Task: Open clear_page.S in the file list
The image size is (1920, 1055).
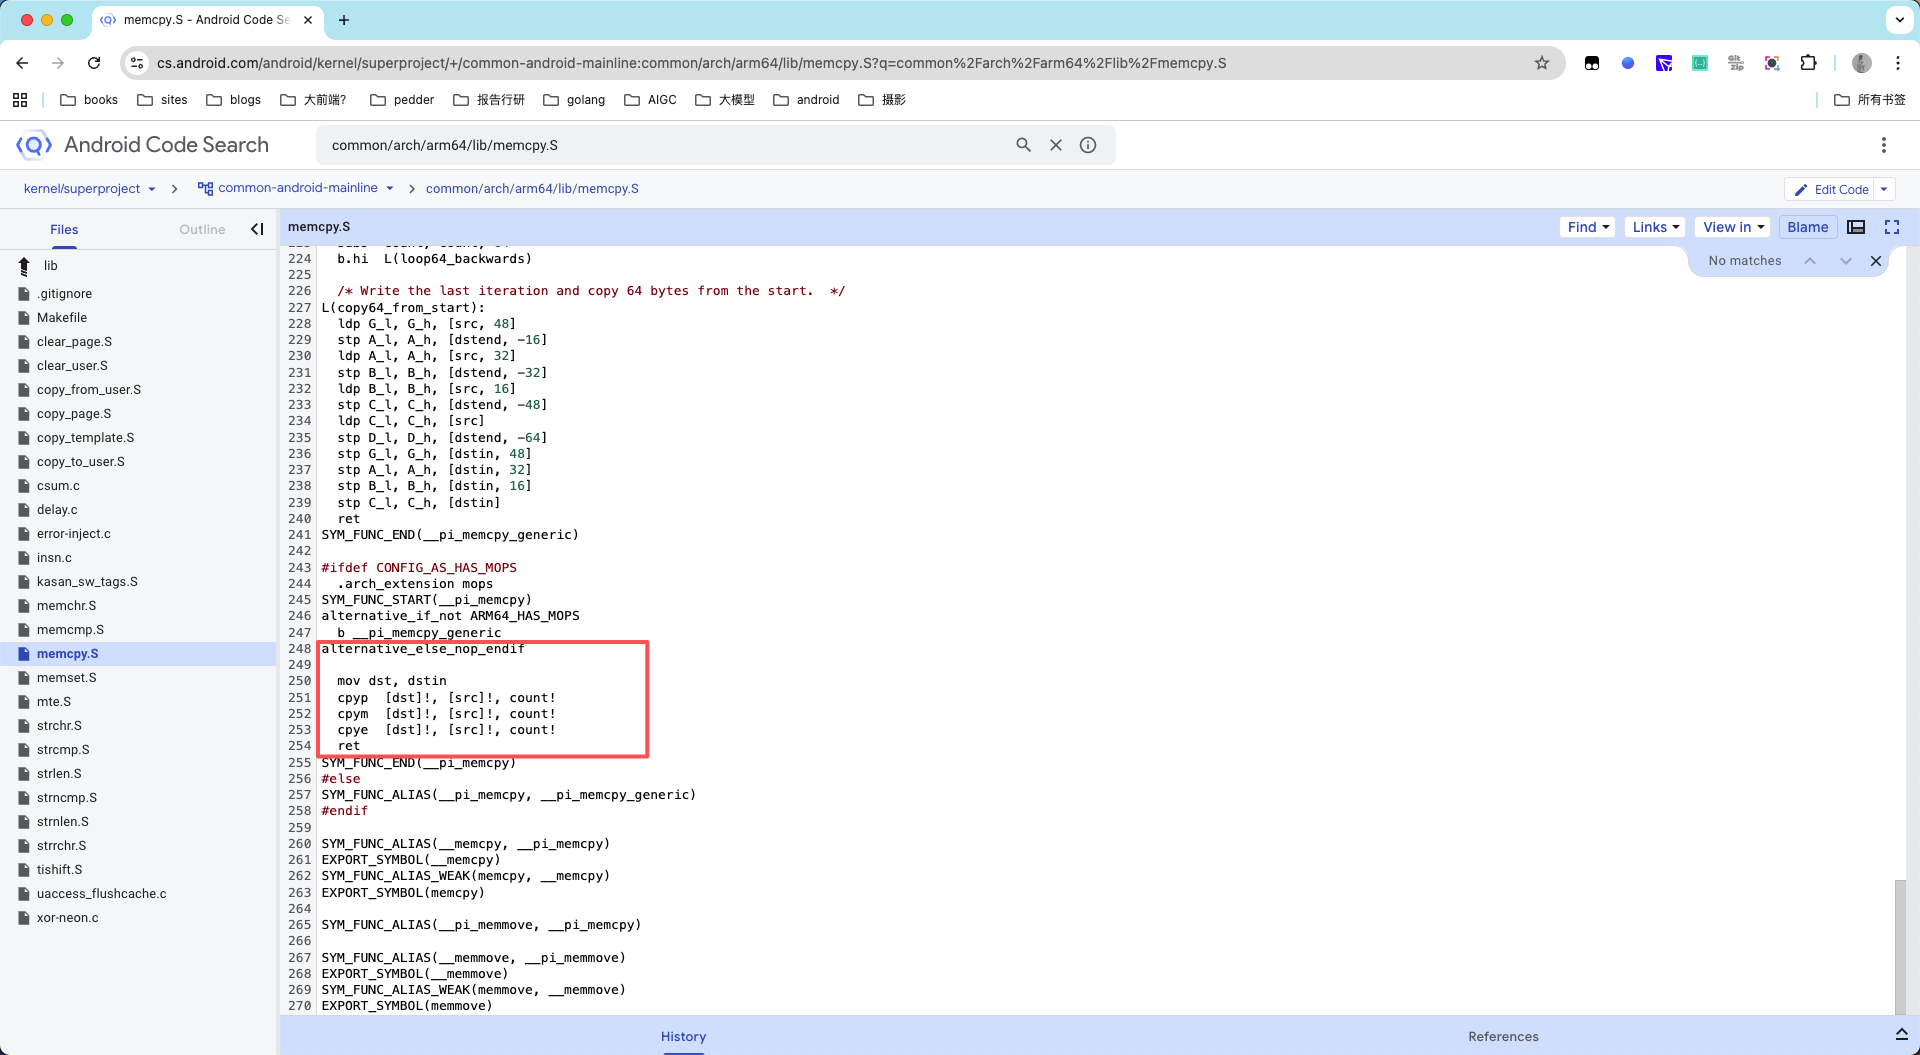Action: click(x=74, y=342)
